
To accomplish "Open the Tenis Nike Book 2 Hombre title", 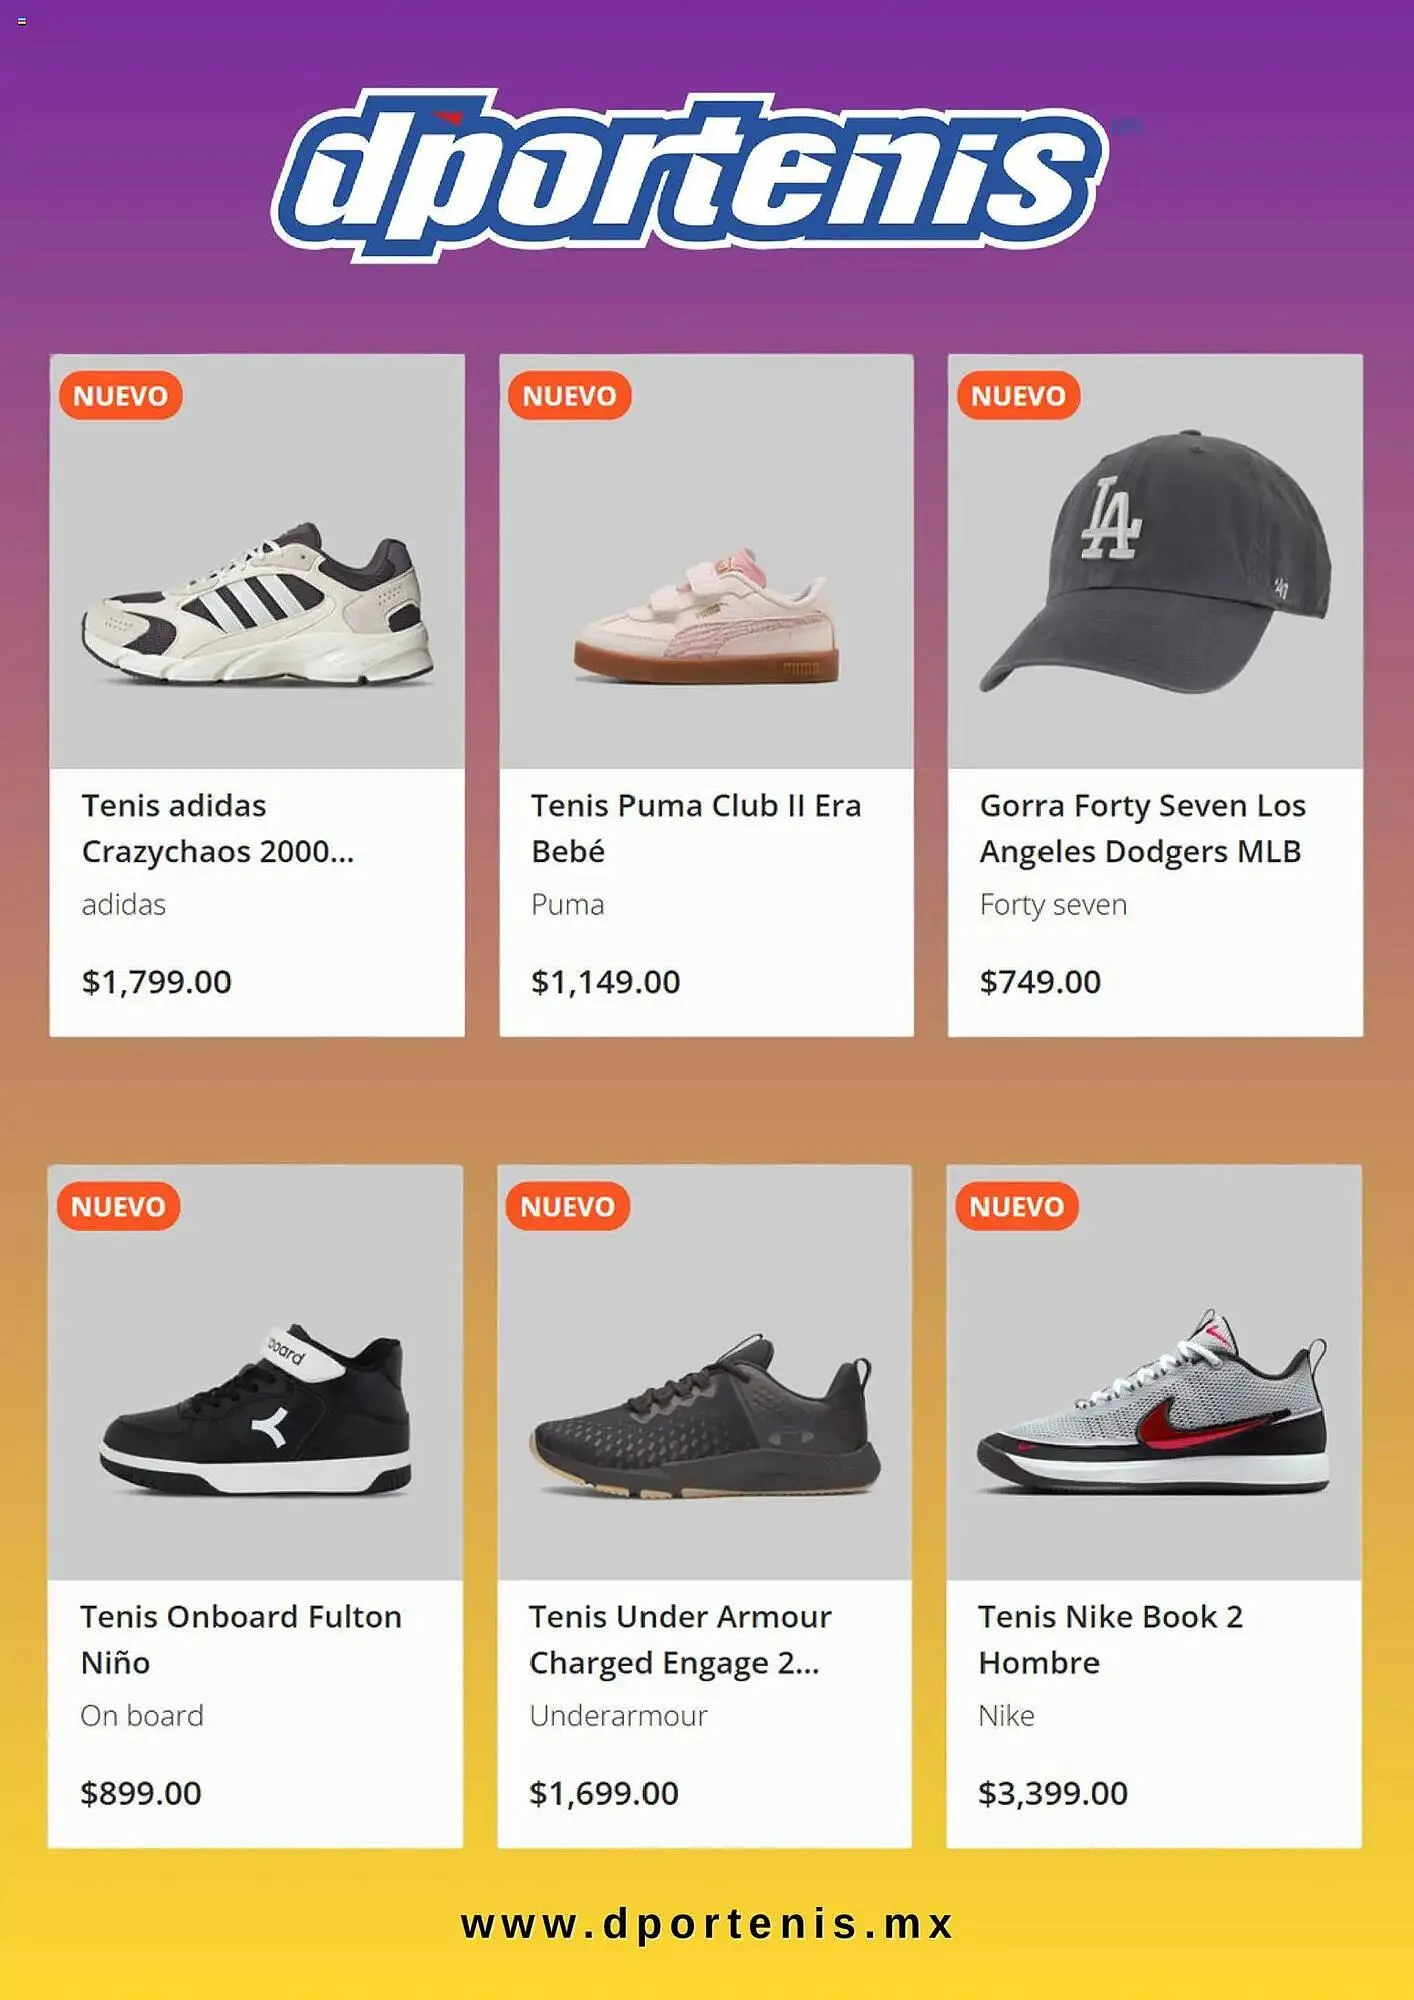I will 1110,1639.
